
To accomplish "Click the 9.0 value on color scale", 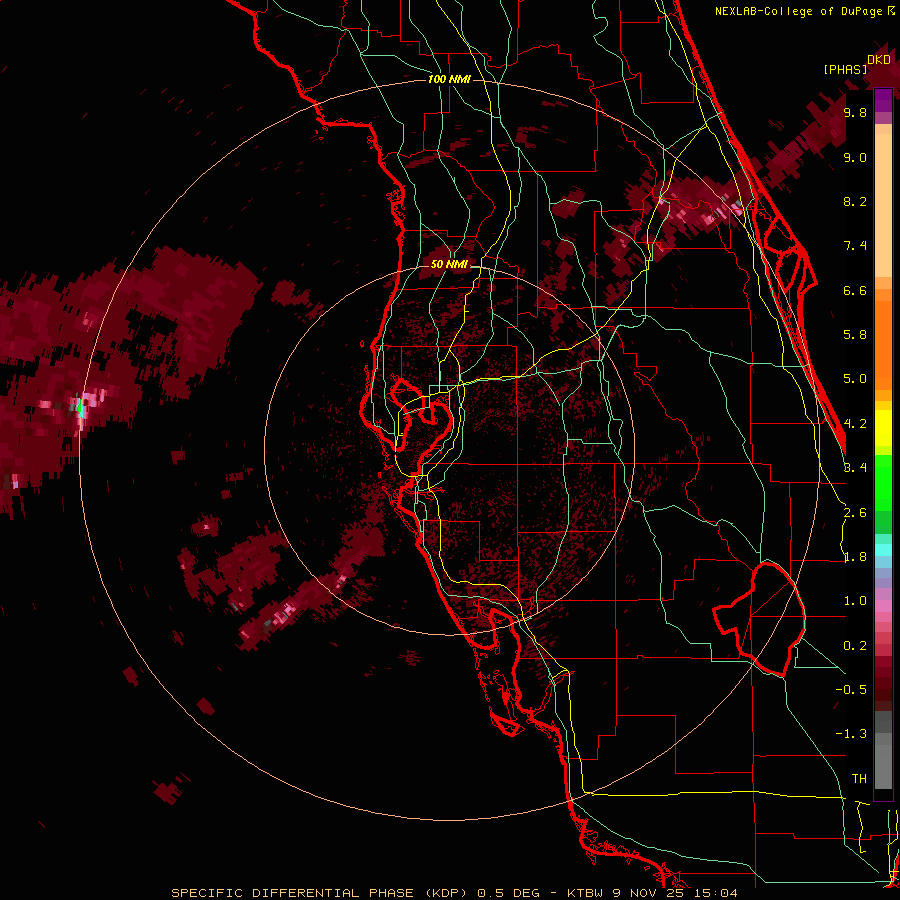I will pos(855,157).
